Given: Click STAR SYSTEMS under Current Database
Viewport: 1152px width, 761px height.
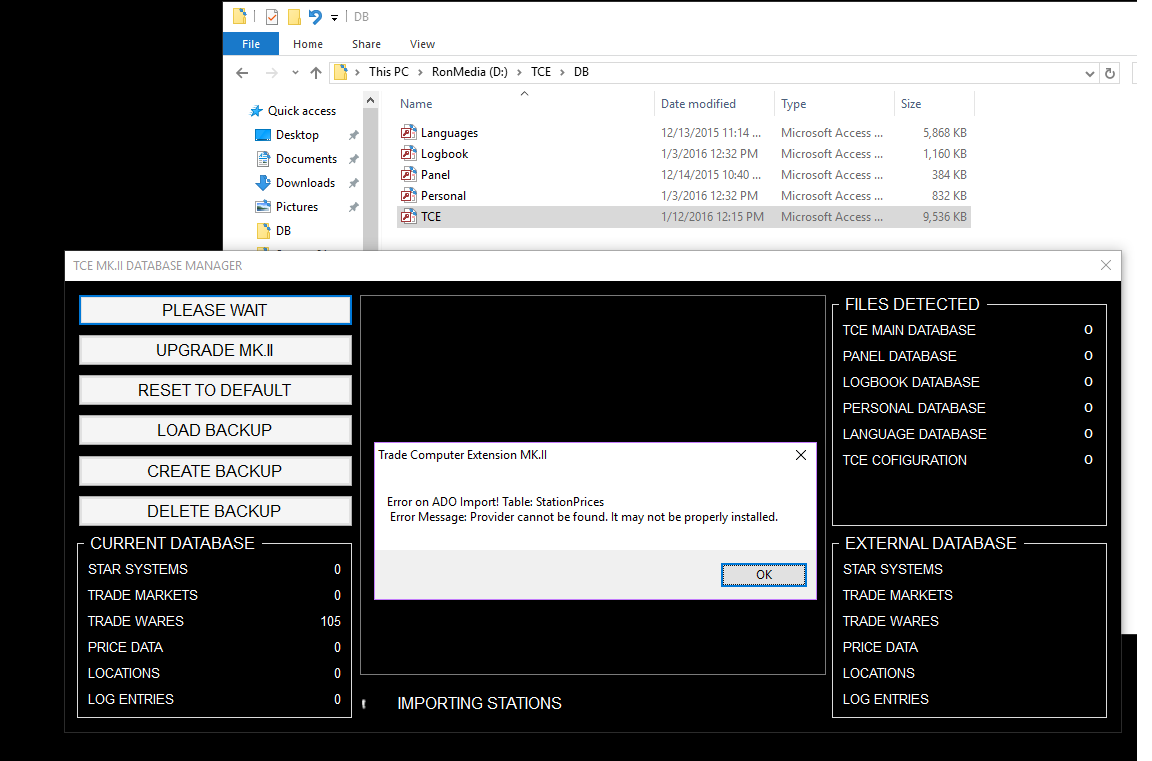Looking at the screenshot, I should pyautogui.click(x=137, y=569).
